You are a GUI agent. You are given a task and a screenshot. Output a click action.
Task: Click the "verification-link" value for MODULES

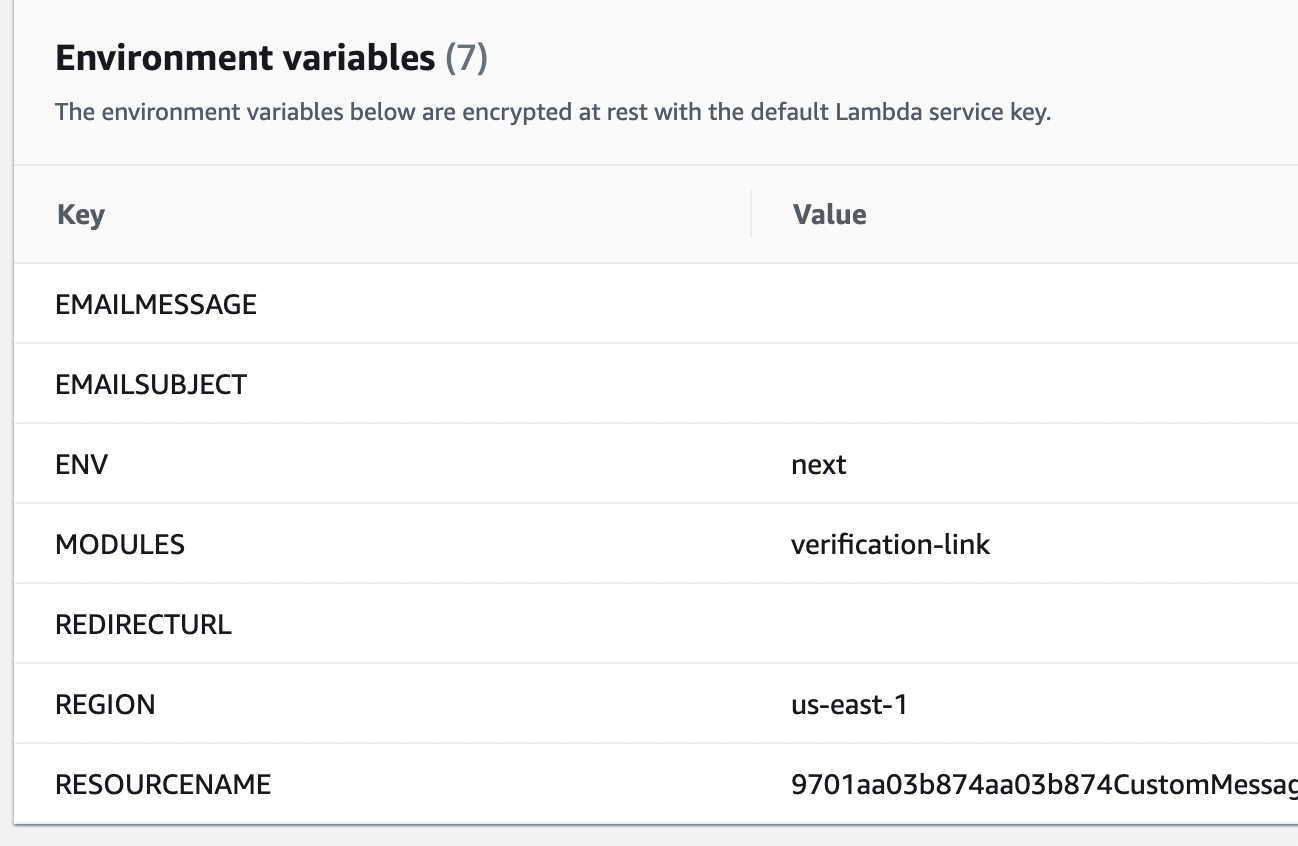(x=890, y=544)
